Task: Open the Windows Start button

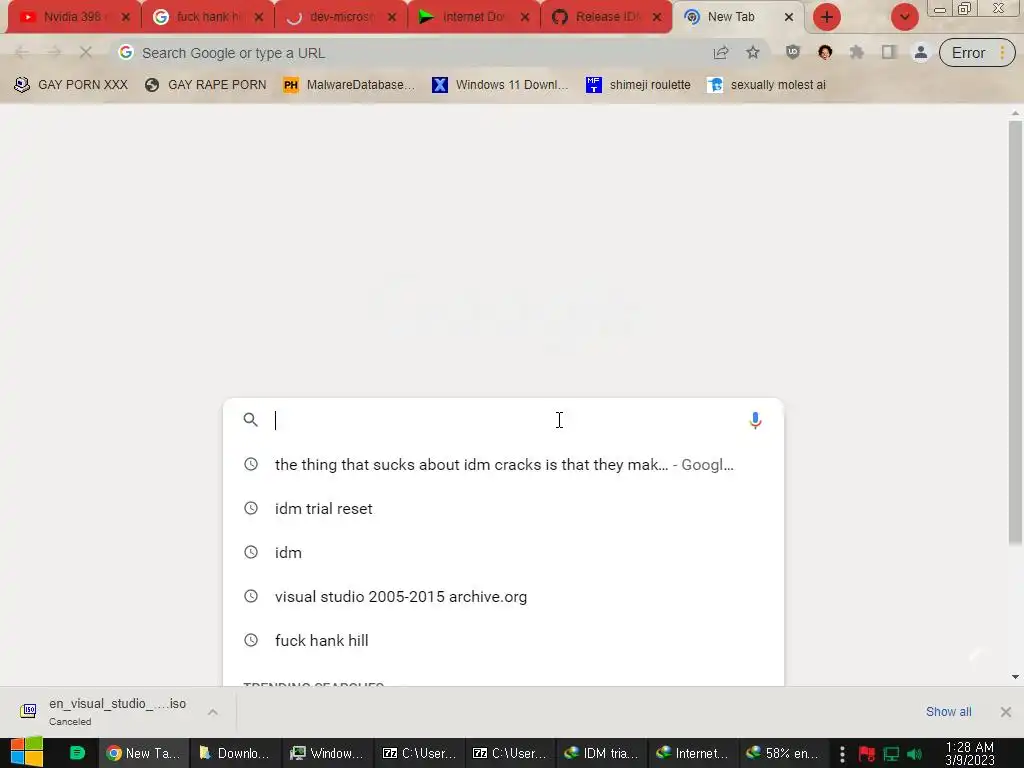Action: 27,752
